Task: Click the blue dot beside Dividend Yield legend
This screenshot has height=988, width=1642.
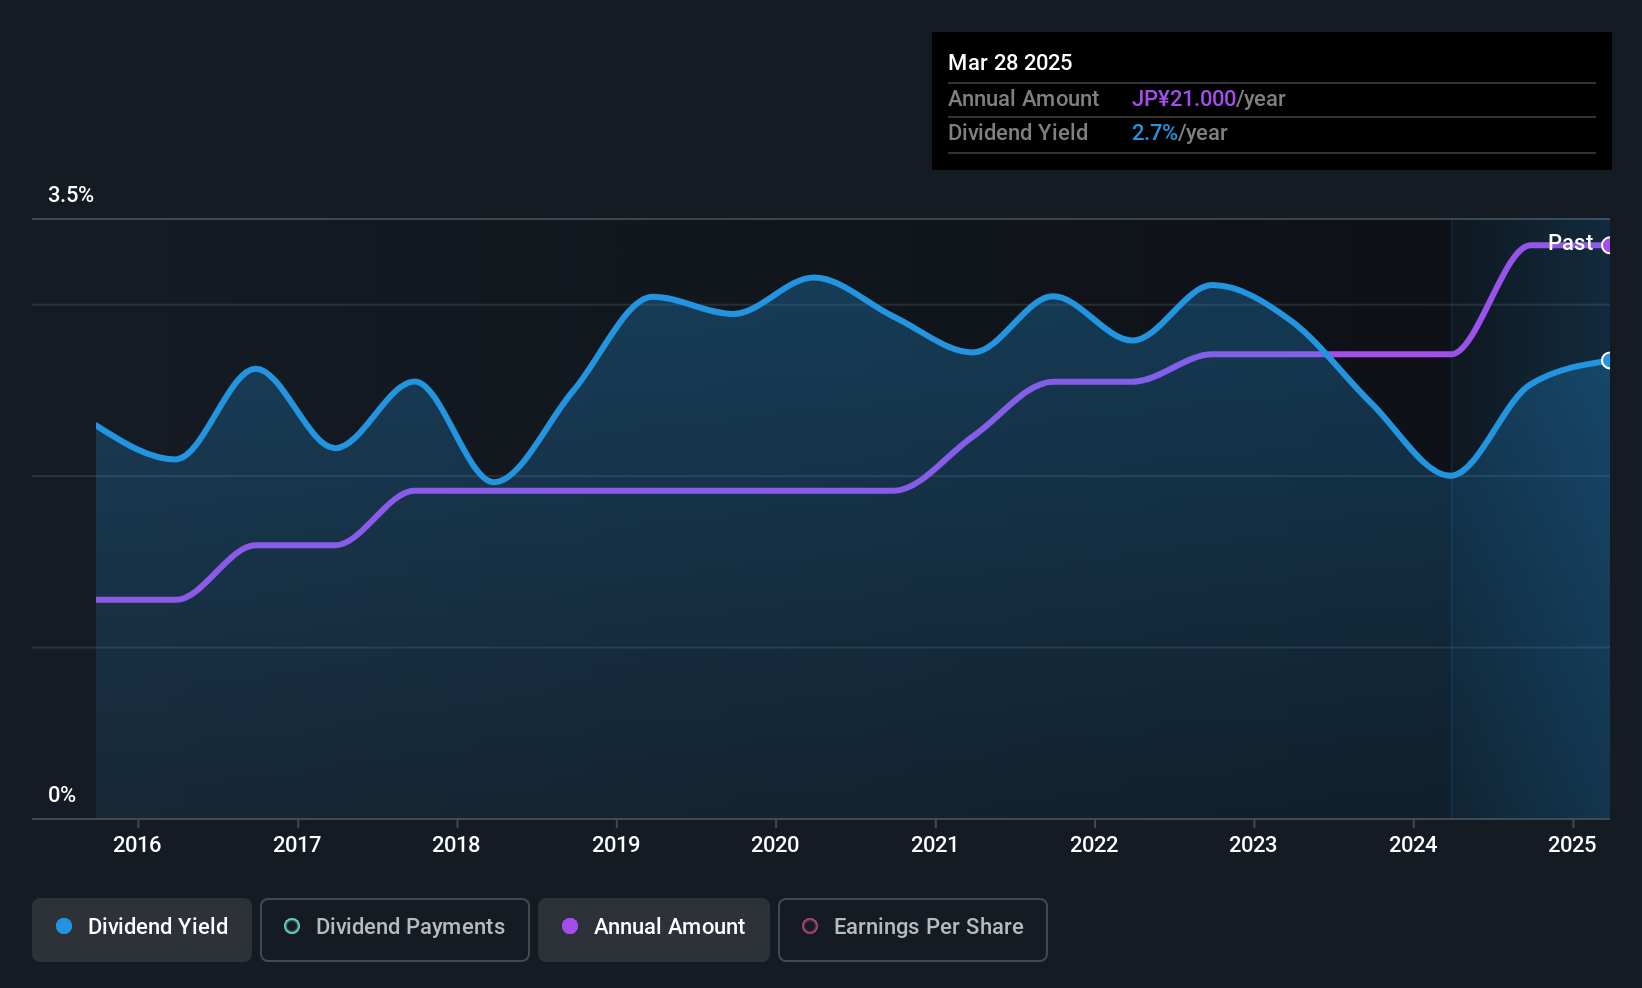Action: [x=64, y=926]
